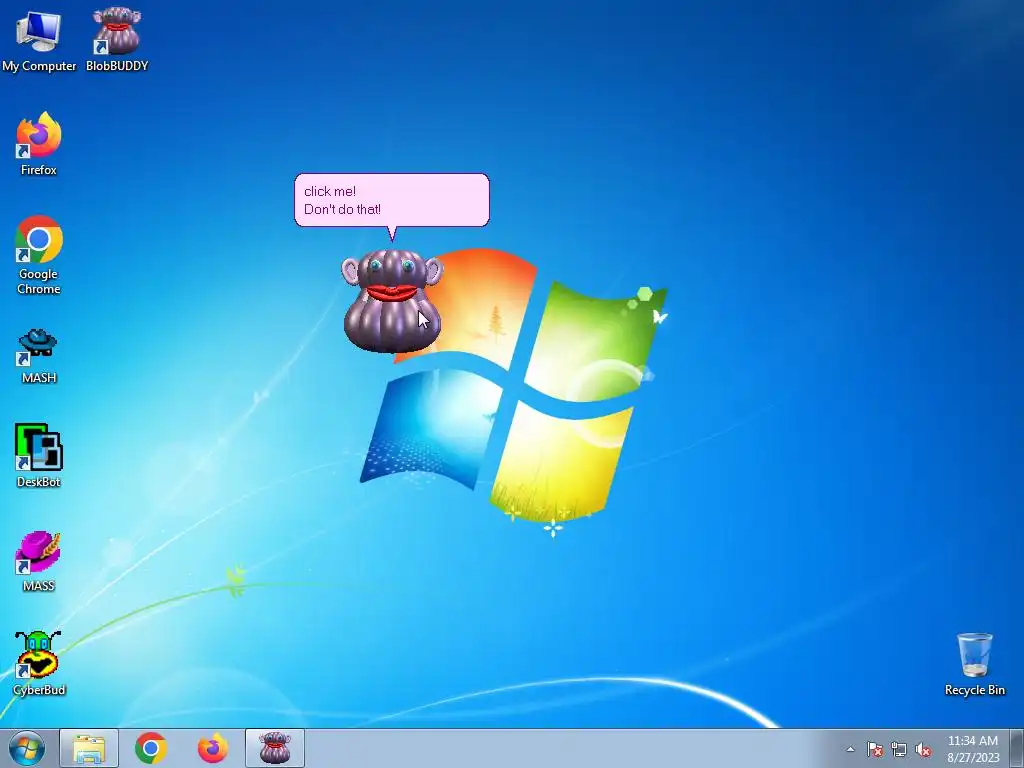This screenshot has width=1024, height=768.
Task: Select the Google Chrome desktop shortcut
Action: point(39,254)
